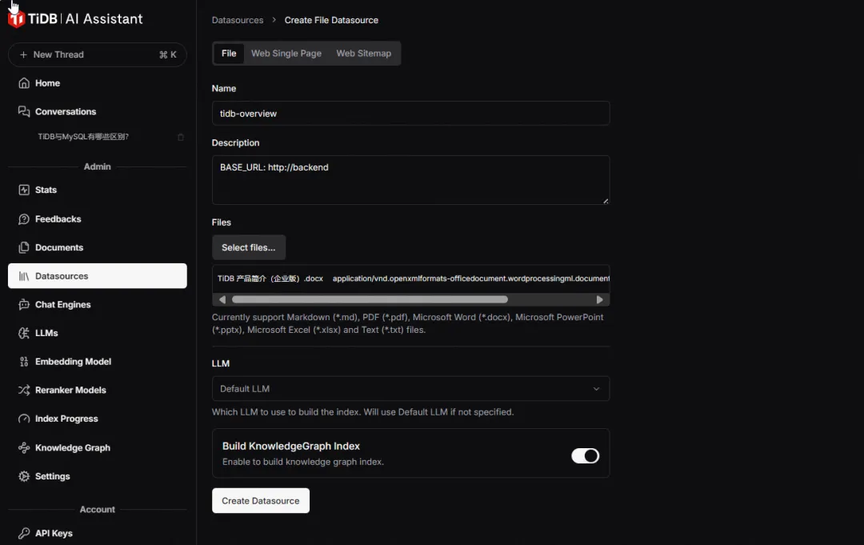Open the Home sidebar icon
The height and width of the screenshot is (545, 864).
[24, 83]
